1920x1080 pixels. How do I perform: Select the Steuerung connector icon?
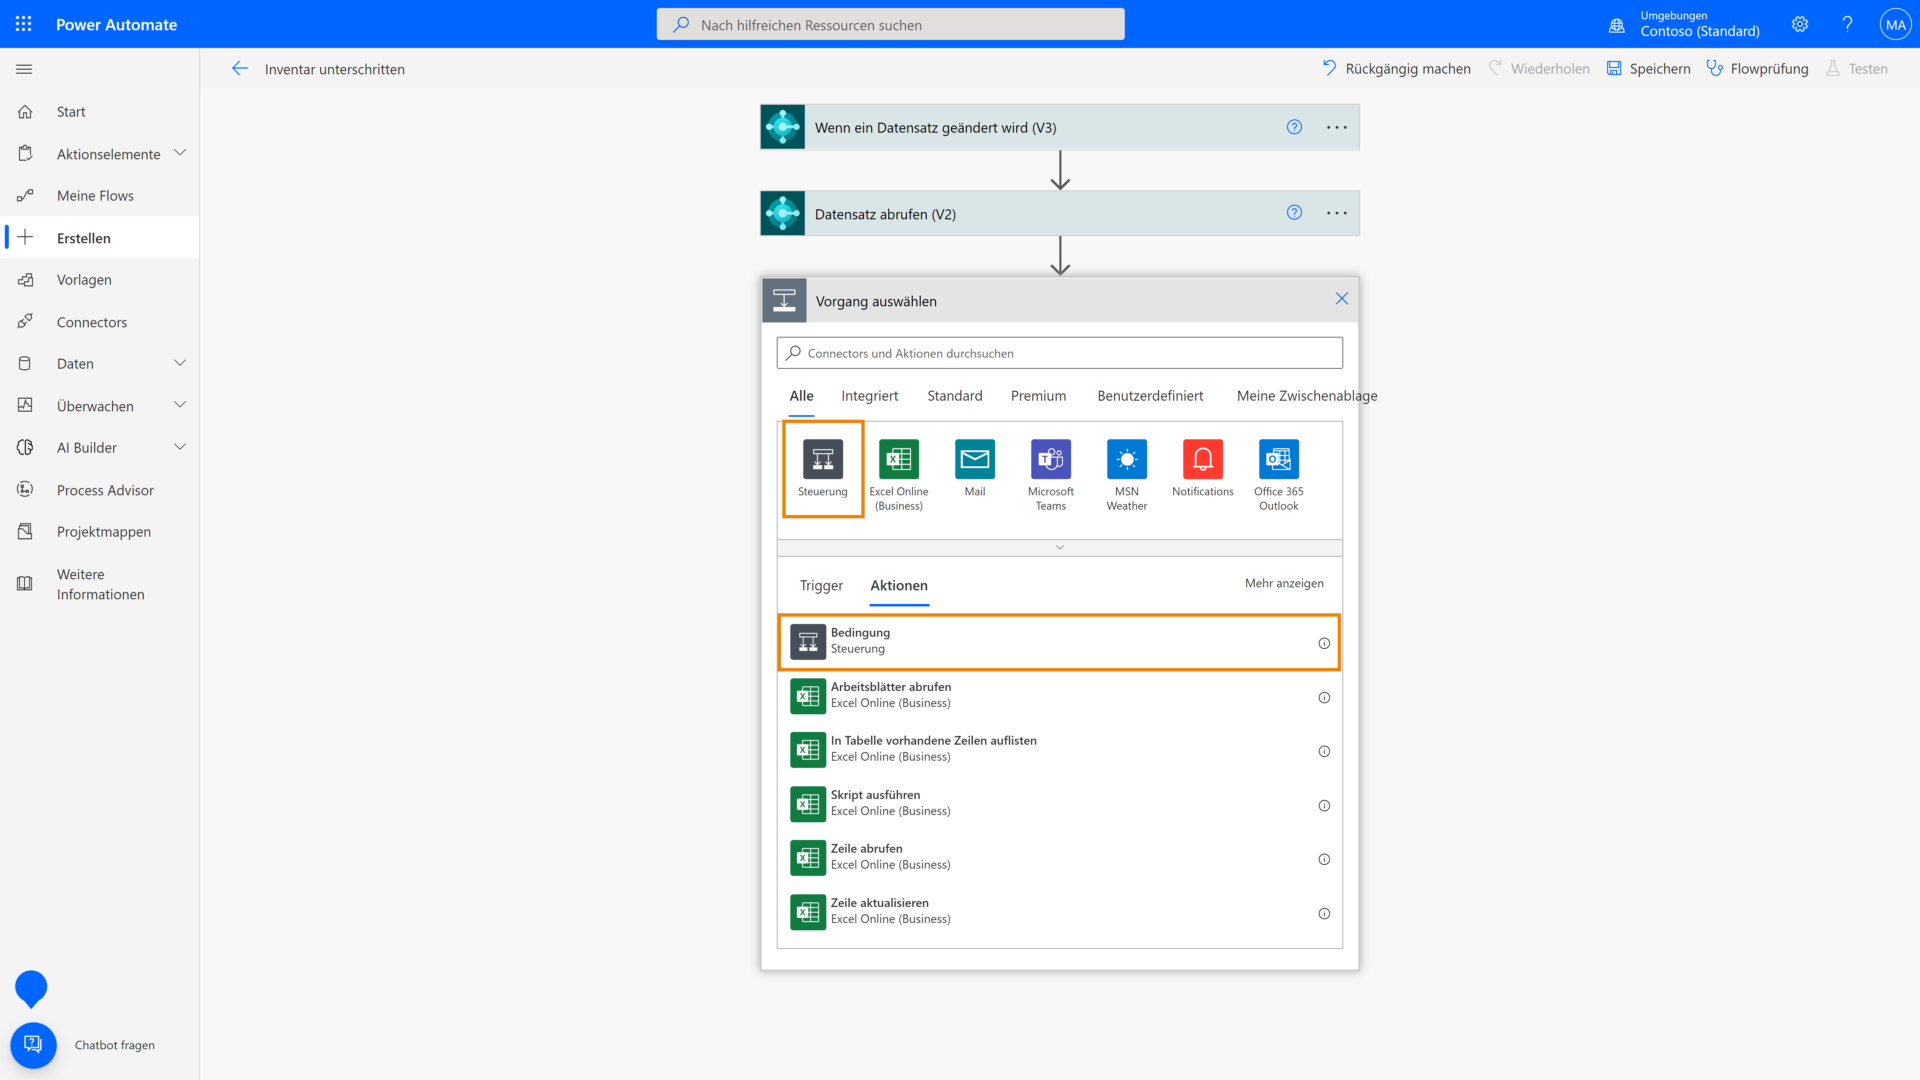coord(822,468)
